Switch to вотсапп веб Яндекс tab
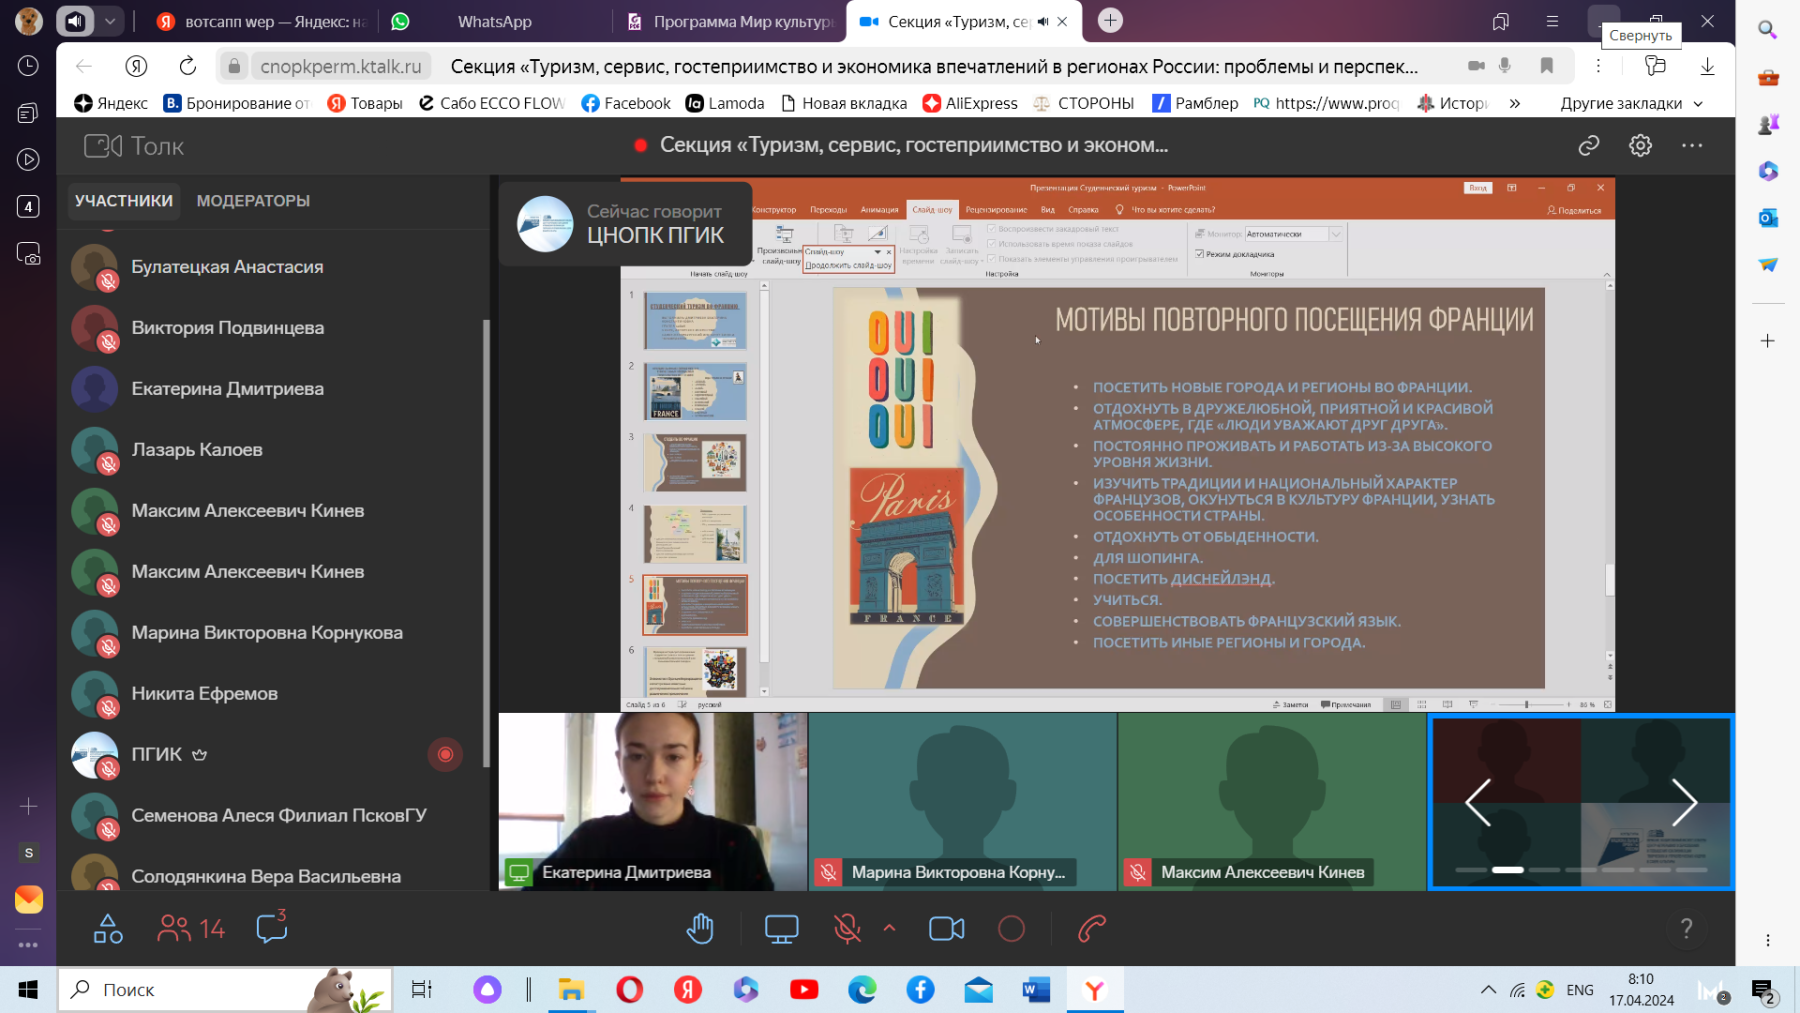Viewport: 1800px width, 1013px height. [x=263, y=22]
